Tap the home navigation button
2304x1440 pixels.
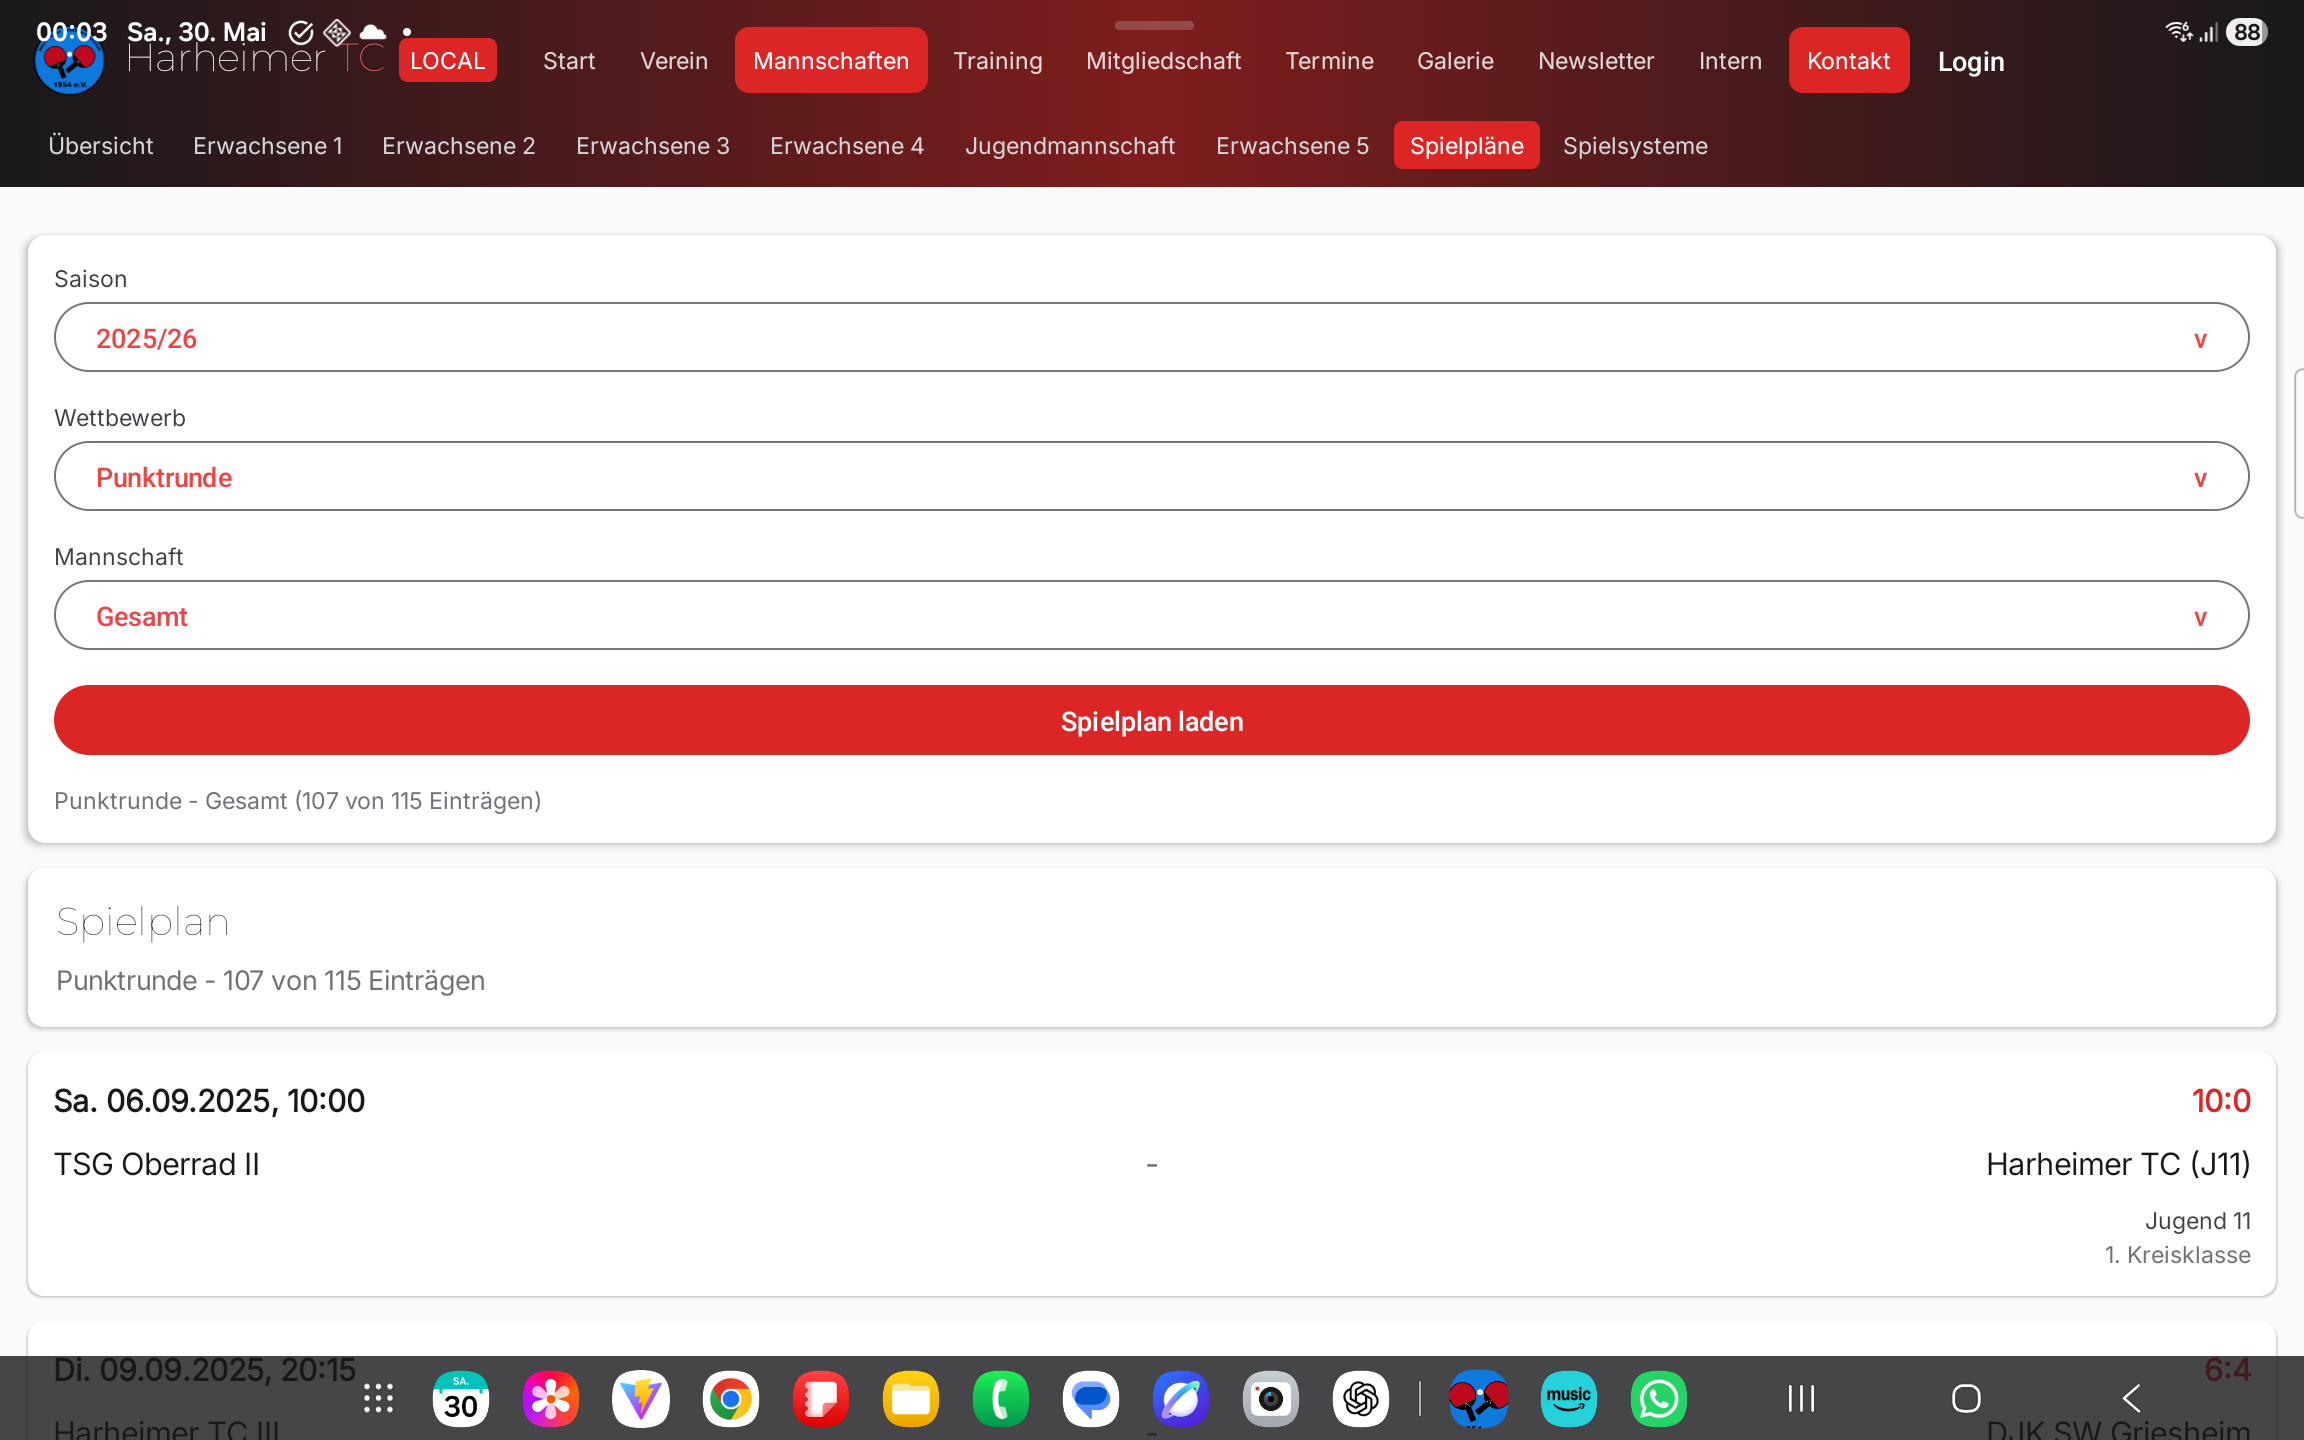[1966, 1398]
